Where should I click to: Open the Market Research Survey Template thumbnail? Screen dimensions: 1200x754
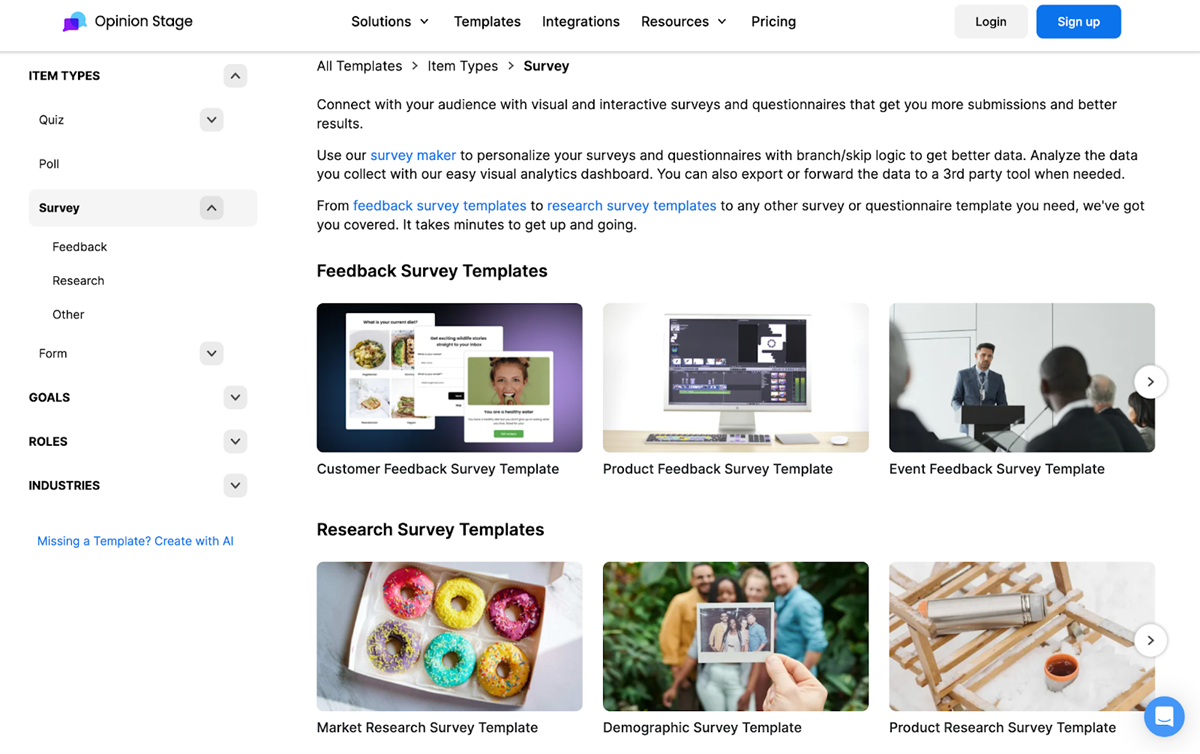click(x=449, y=636)
